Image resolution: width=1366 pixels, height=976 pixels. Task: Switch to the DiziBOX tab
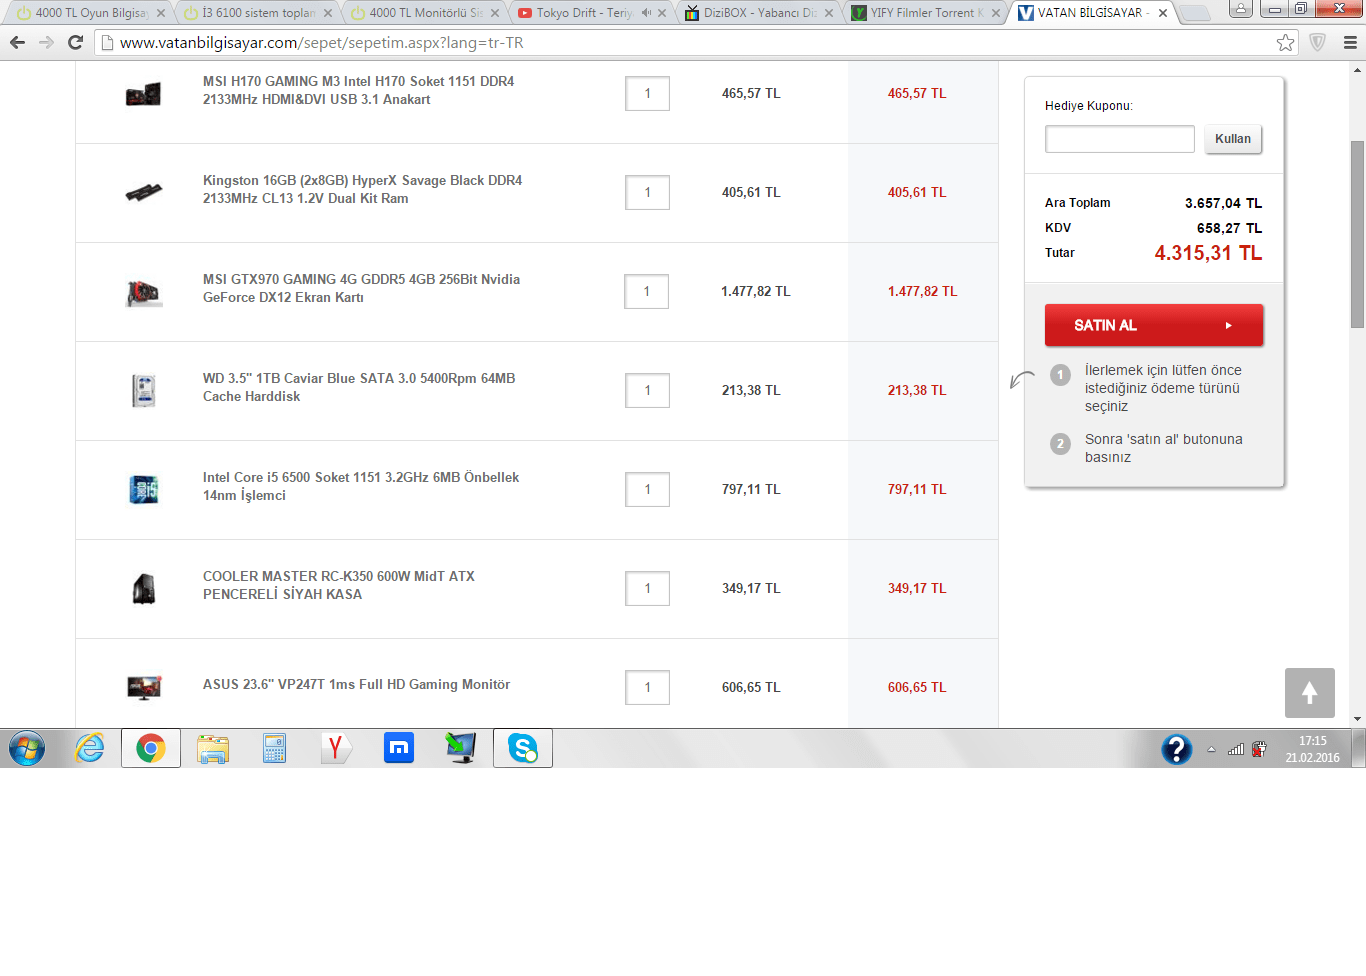click(759, 13)
